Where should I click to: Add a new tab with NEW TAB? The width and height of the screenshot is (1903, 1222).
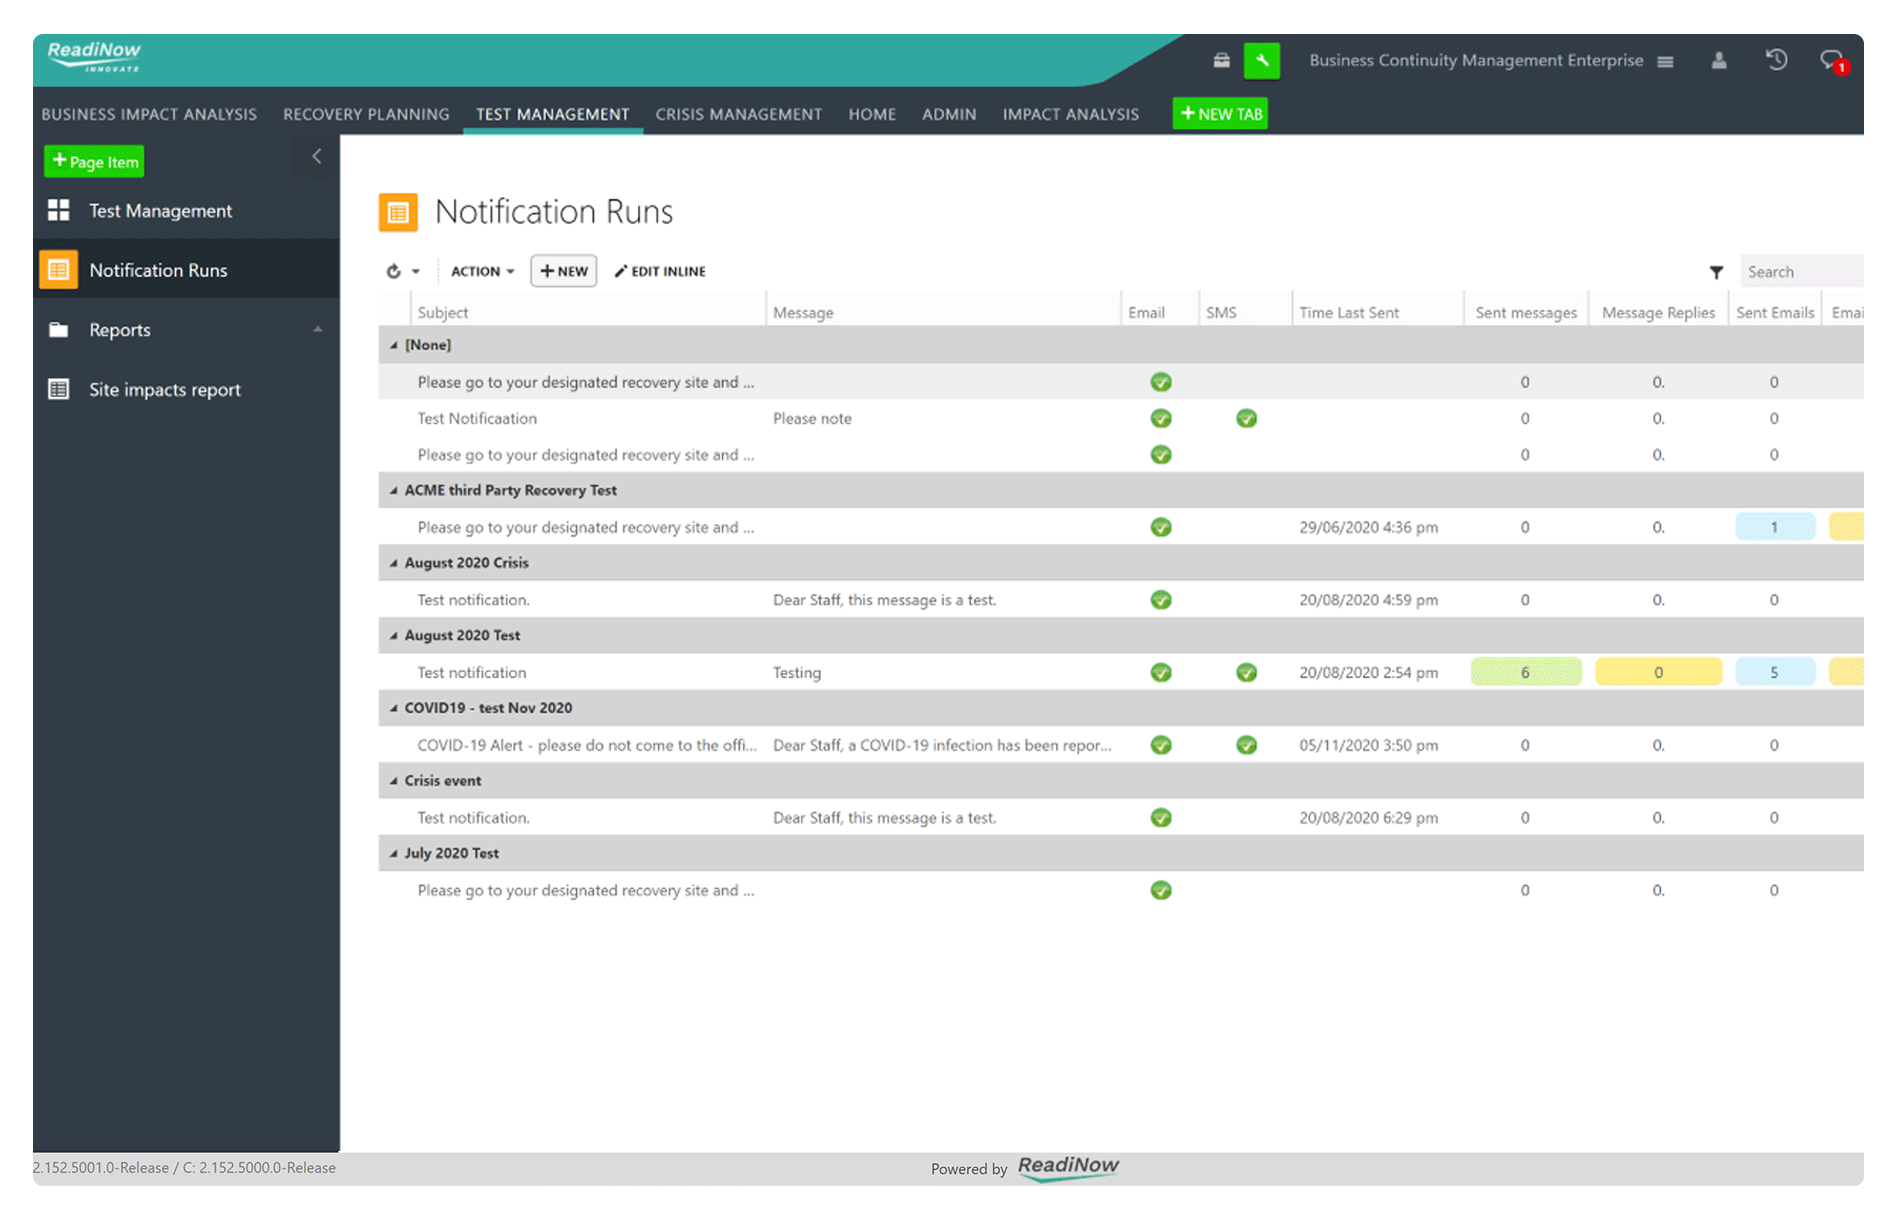pos(1220,114)
